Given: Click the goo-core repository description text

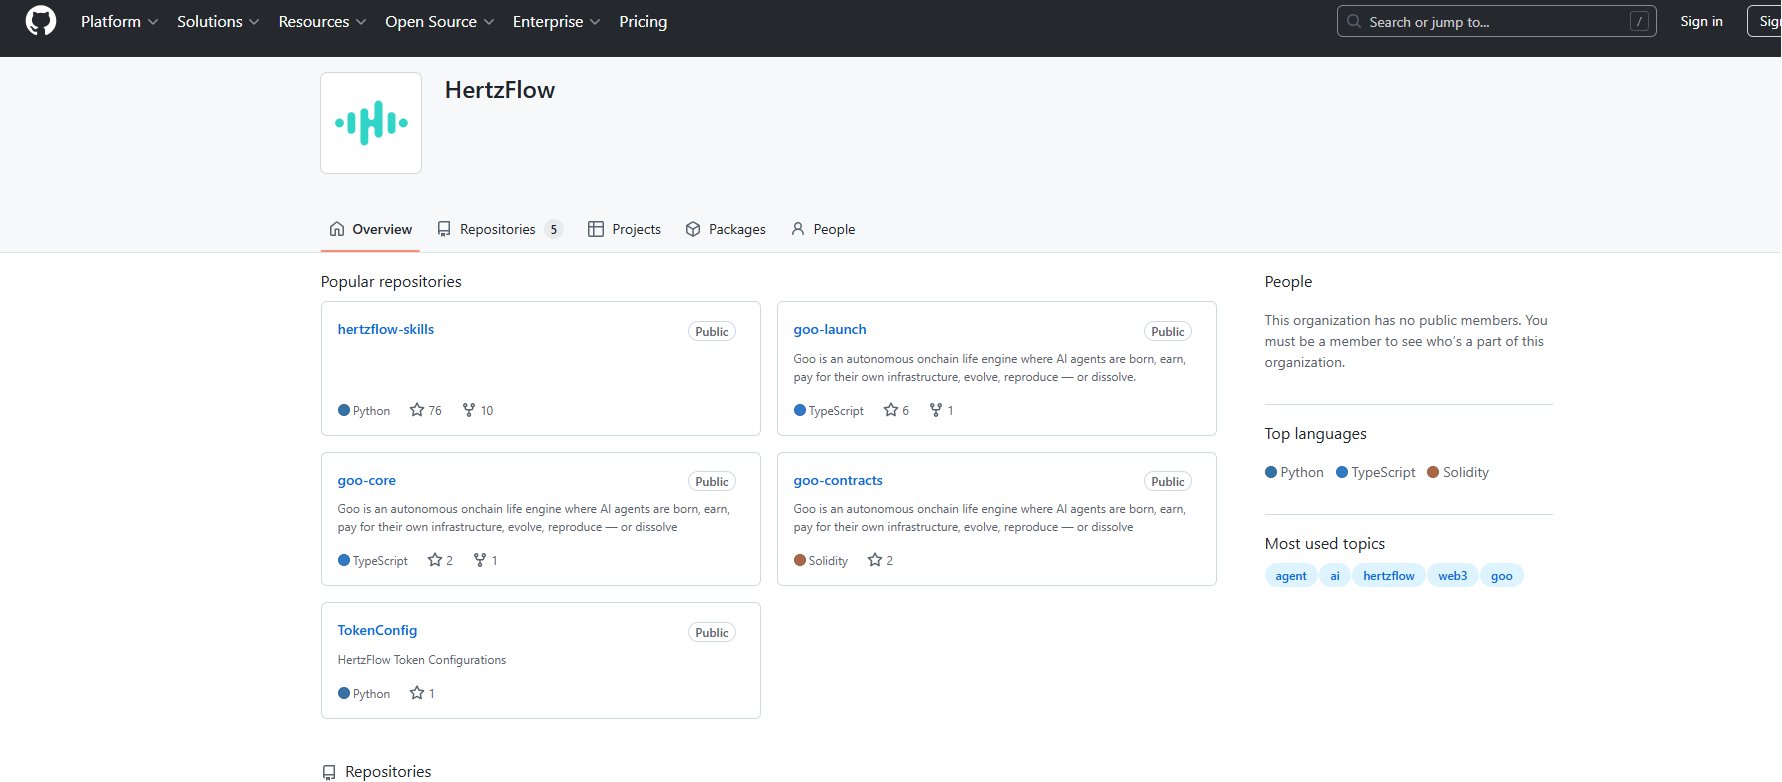Looking at the screenshot, I should 534,518.
